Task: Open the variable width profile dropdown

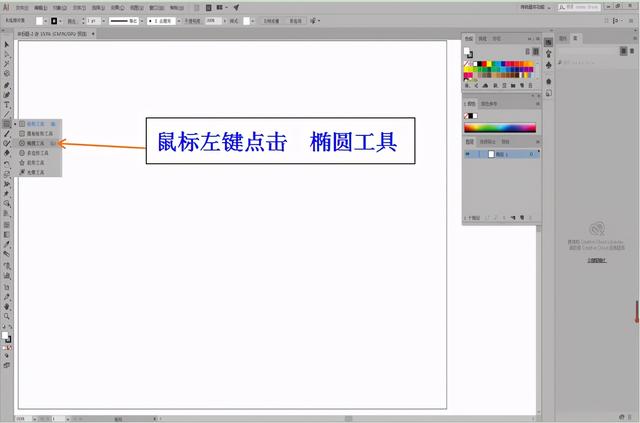Action: click(142, 21)
